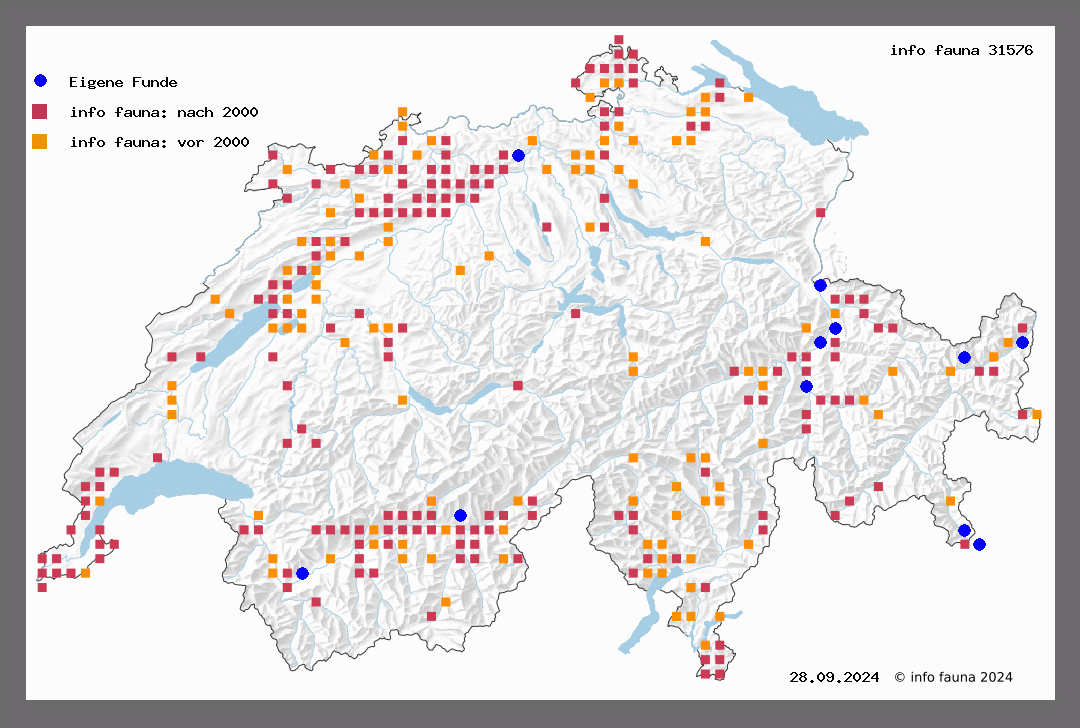The width and height of the screenshot is (1080, 728).
Task: Click the easternmost orange square marker
Action: pyautogui.click(x=1037, y=414)
